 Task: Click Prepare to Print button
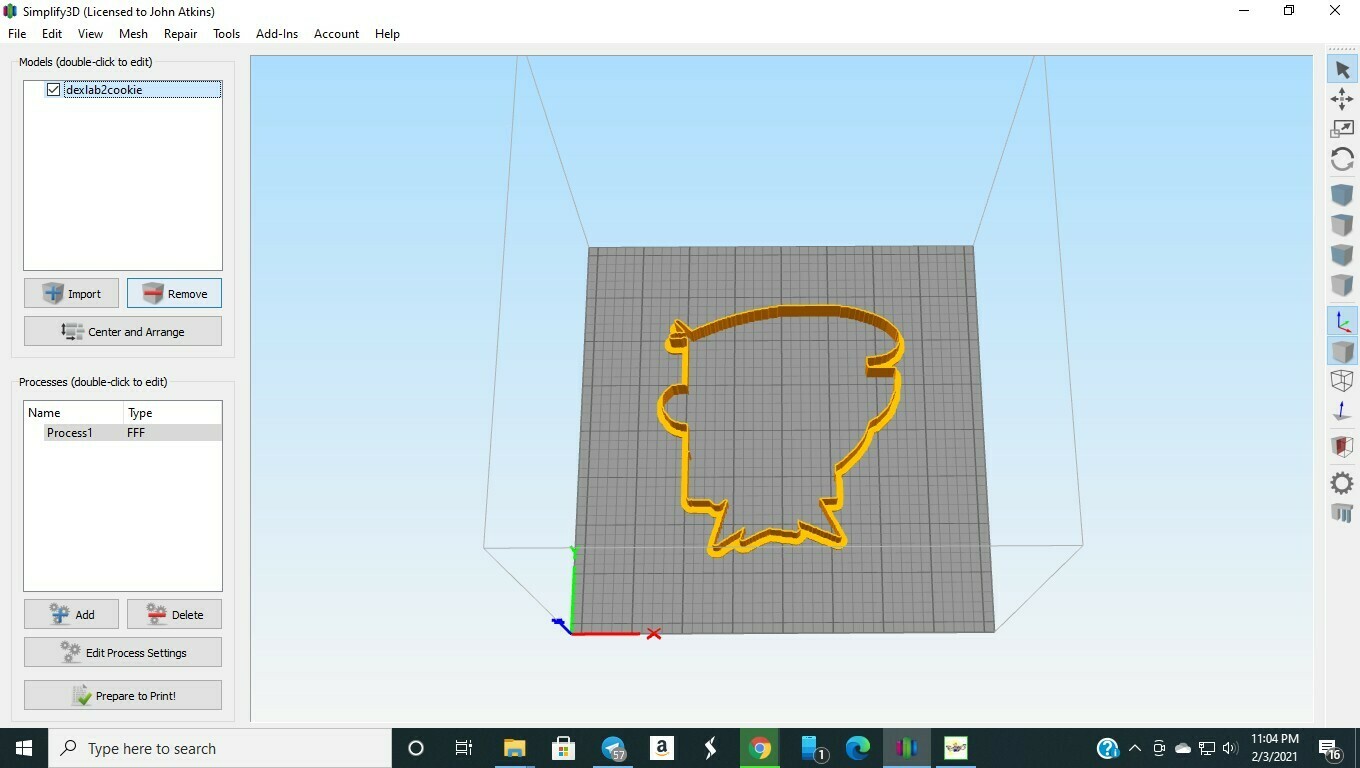click(x=122, y=695)
